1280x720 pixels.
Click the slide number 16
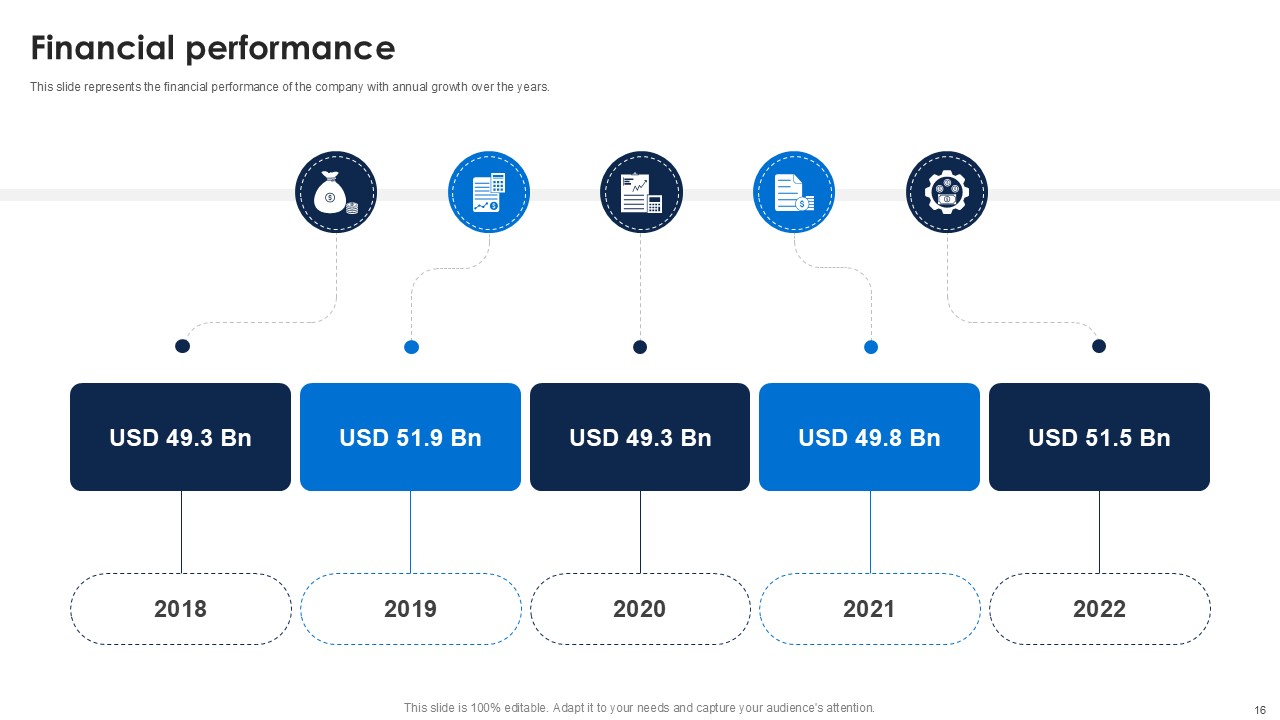pos(1260,709)
